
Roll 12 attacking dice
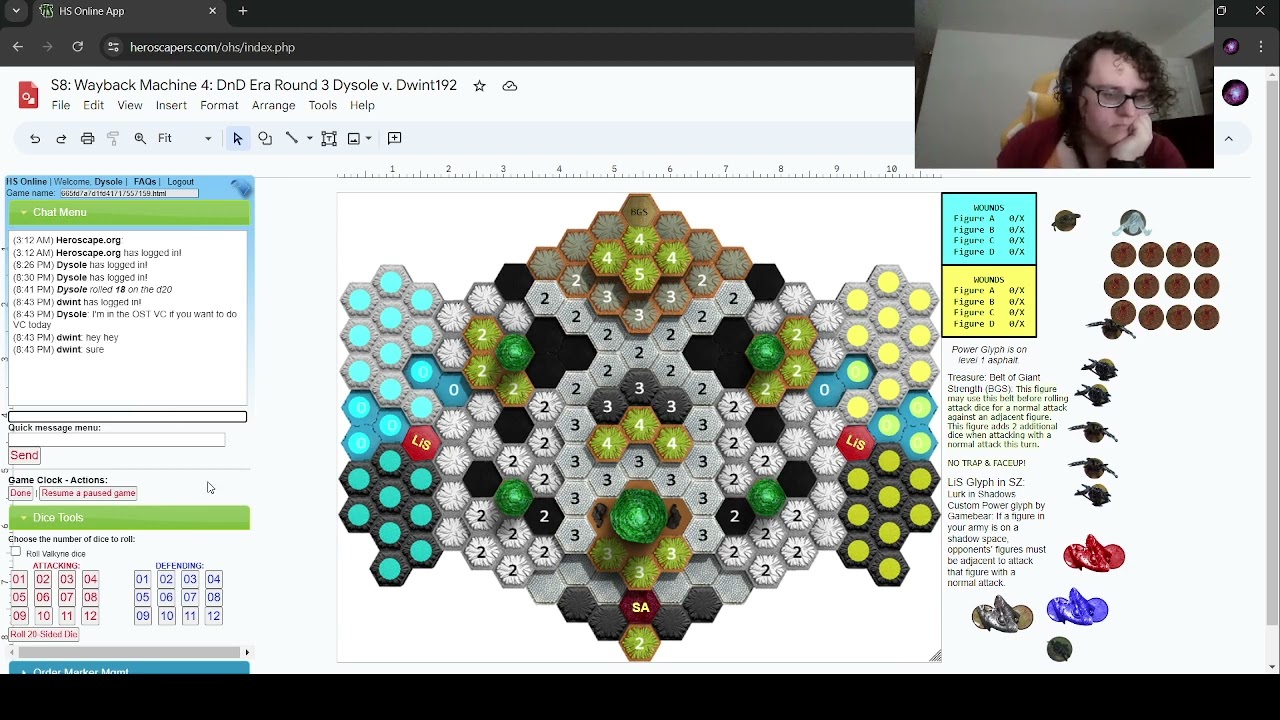pos(90,616)
